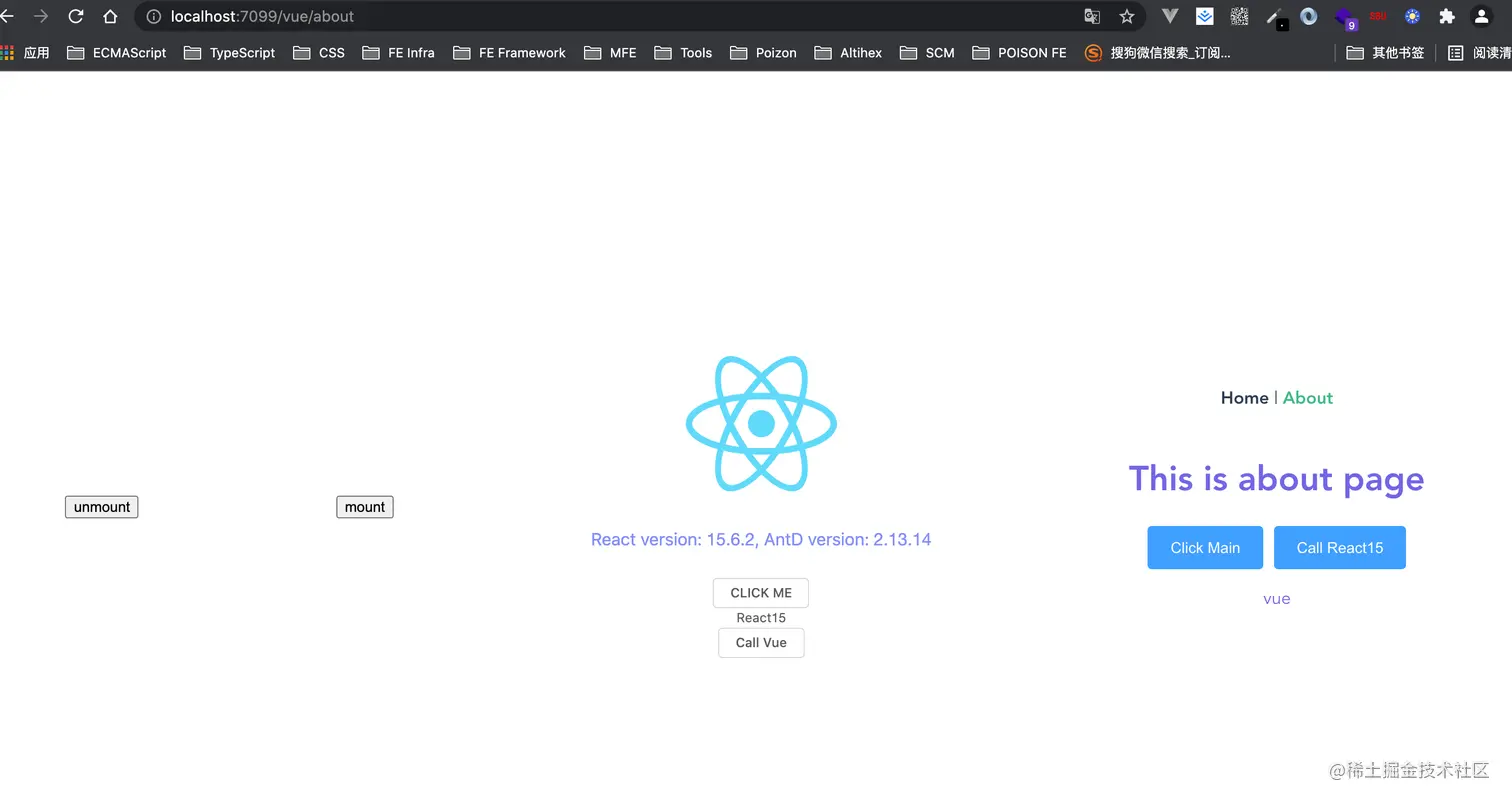This screenshot has height=803, width=1512.
Task: Navigate to the About link
Action: click(x=1308, y=398)
